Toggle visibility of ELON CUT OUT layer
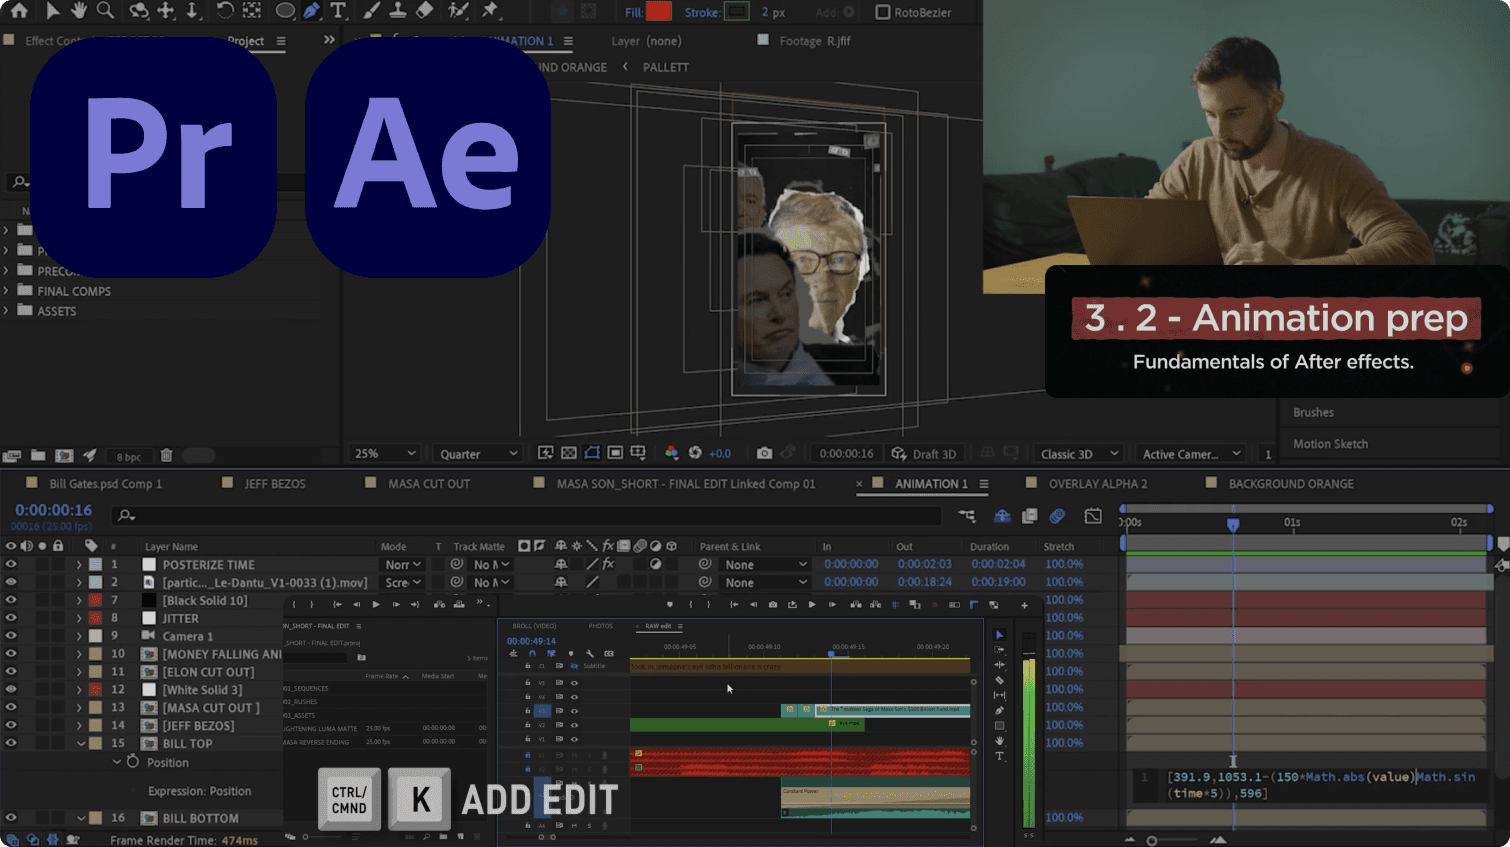 (x=11, y=672)
